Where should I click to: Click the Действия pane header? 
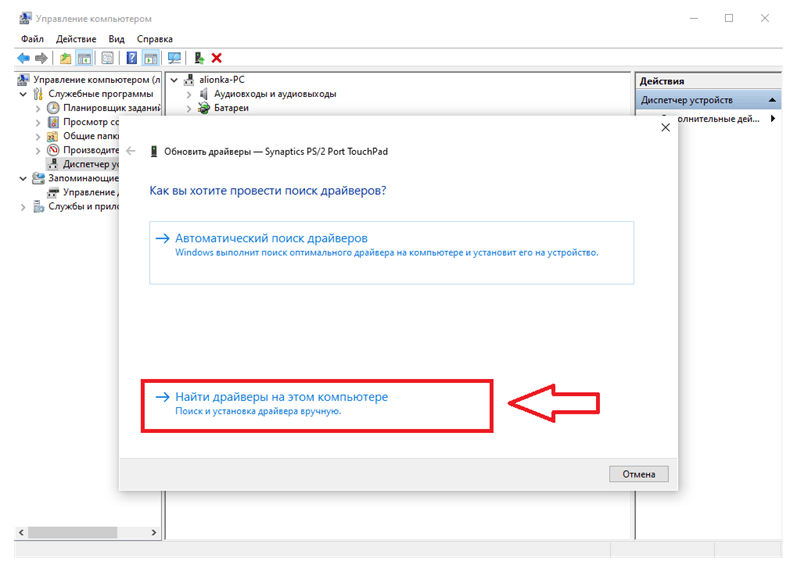point(708,81)
